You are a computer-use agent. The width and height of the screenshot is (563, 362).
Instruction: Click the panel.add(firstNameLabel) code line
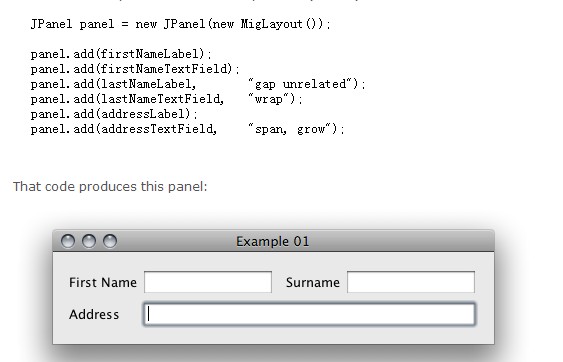[121, 54]
